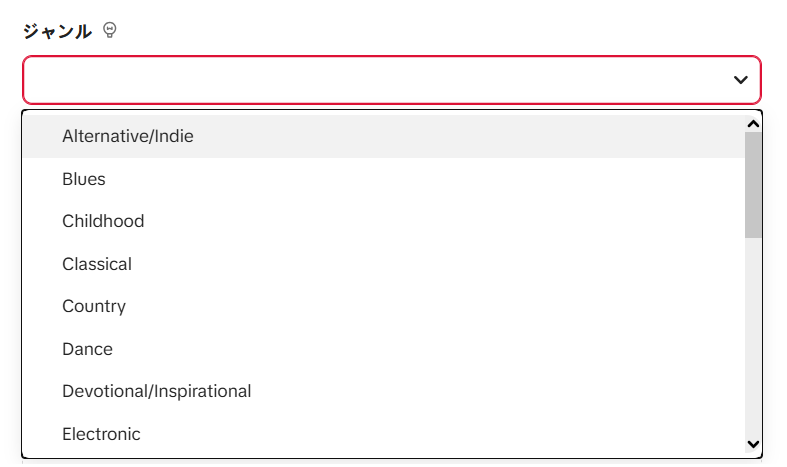Click the genre list scrollbar thumb

753,185
